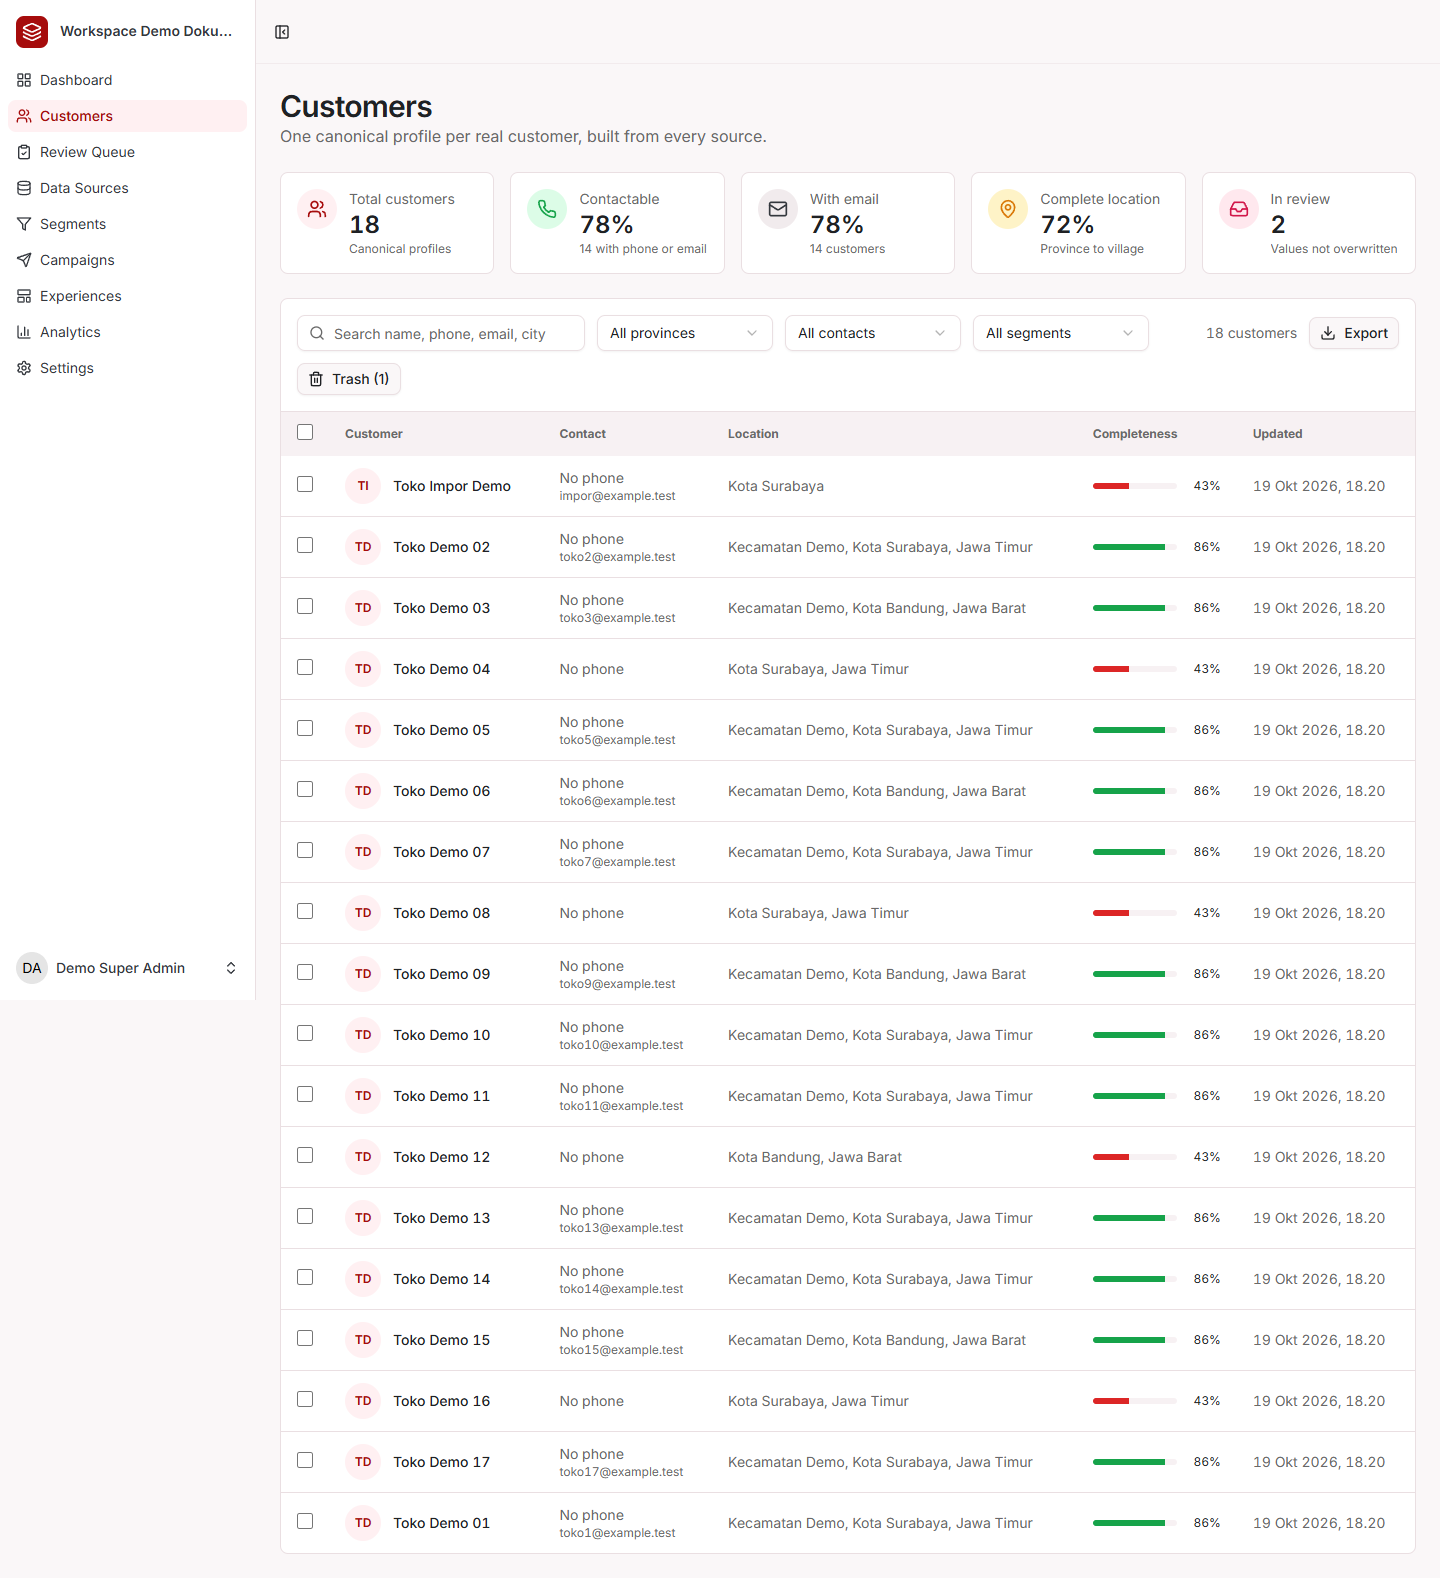
Task: Click the Total customers people icon
Action: pyautogui.click(x=317, y=209)
